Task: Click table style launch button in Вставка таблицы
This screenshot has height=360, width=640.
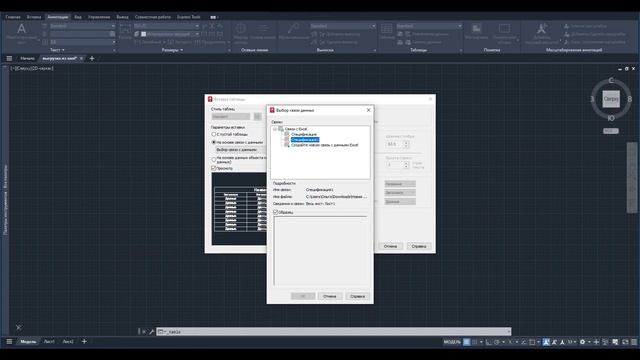Action: 258,116
